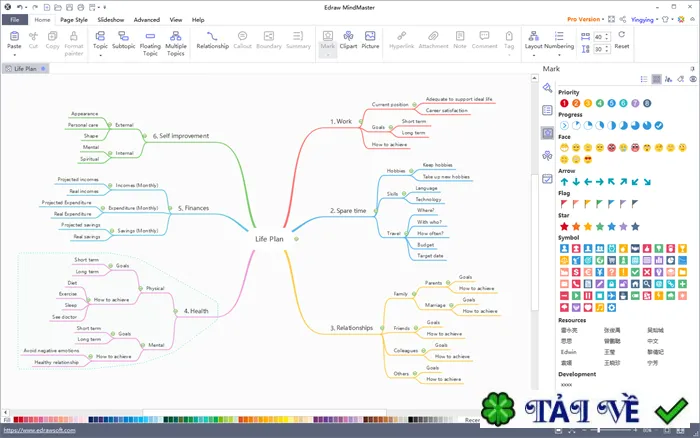Image resolution: width=700 pixels, height=438 pixels.
Task: Insert a Tag
Action: pos(509,40)
